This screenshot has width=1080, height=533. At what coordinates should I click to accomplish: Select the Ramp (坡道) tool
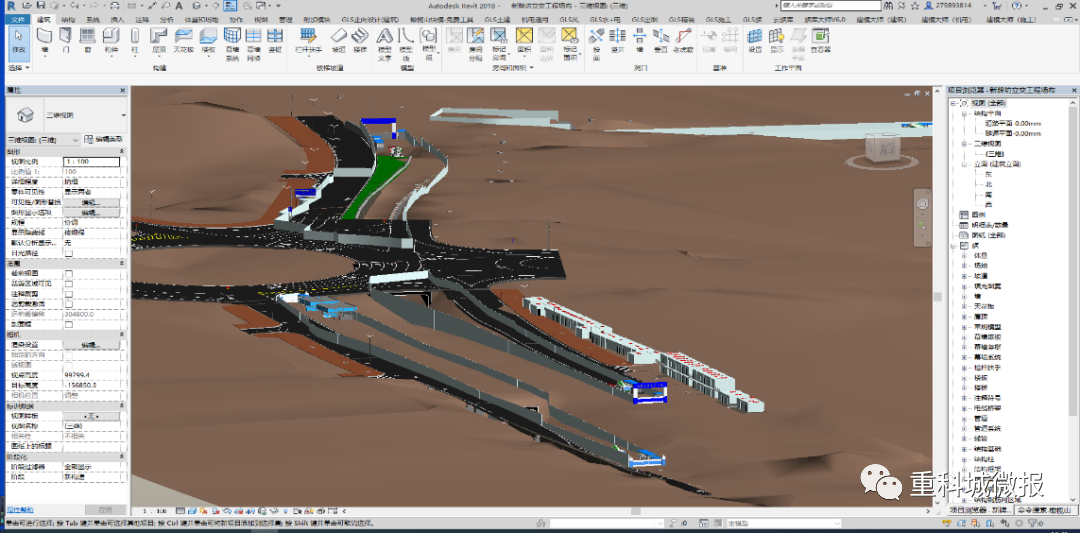point(338,41)
